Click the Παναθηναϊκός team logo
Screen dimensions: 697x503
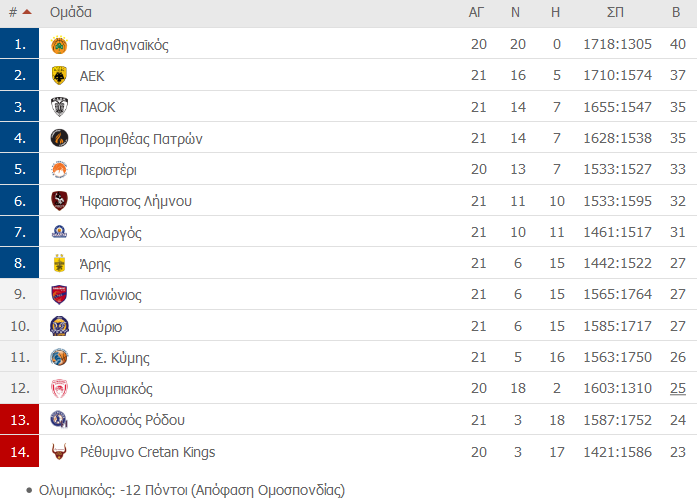[59, 45]
